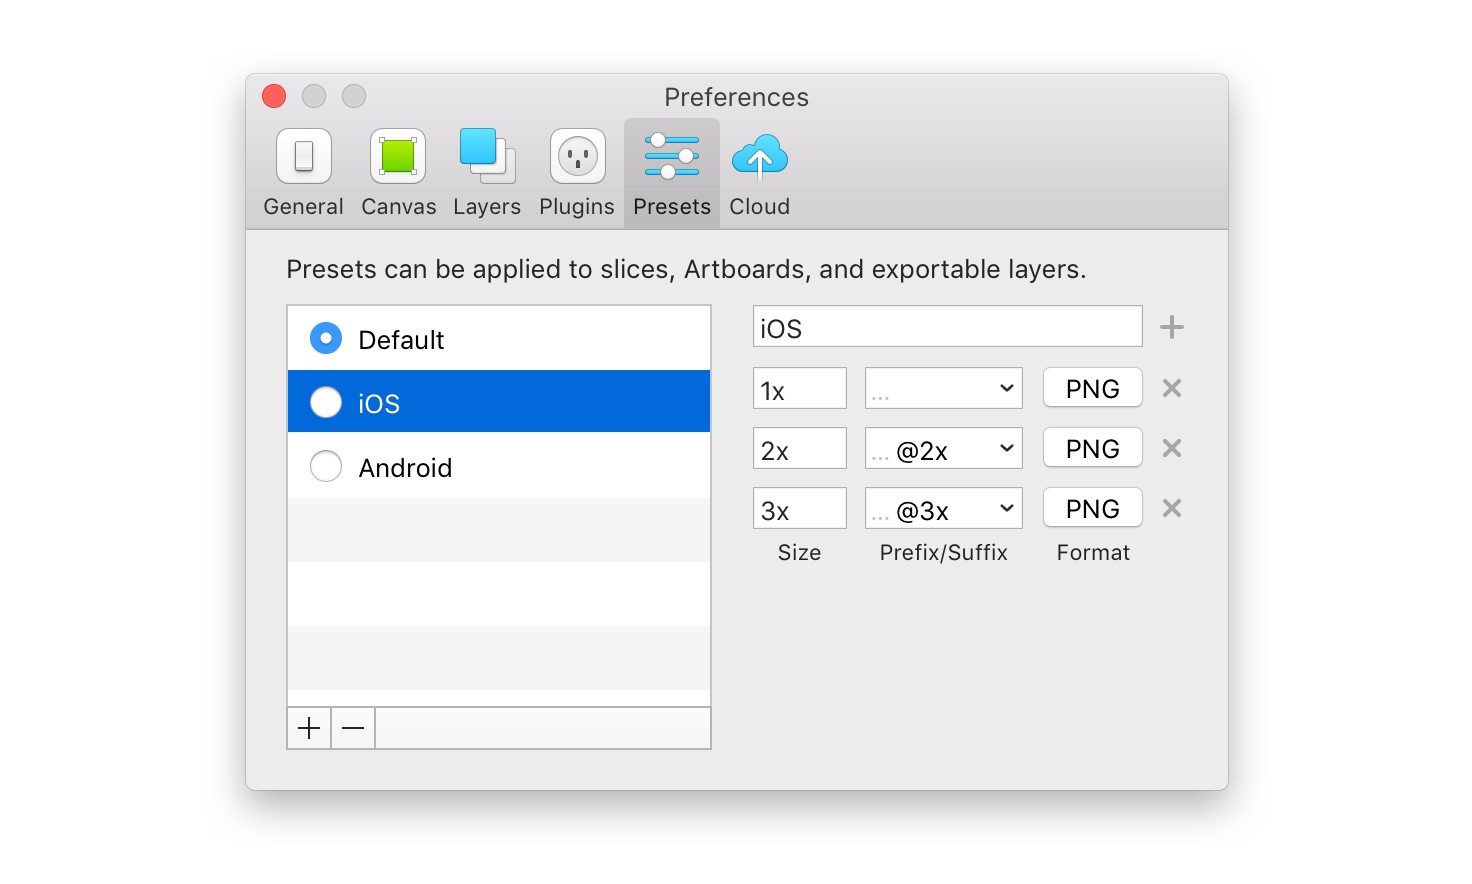Viewport: 1472px width, 884px height.
Task: Switch to the Layers preferences icon
Action: (x=487, y=173)
